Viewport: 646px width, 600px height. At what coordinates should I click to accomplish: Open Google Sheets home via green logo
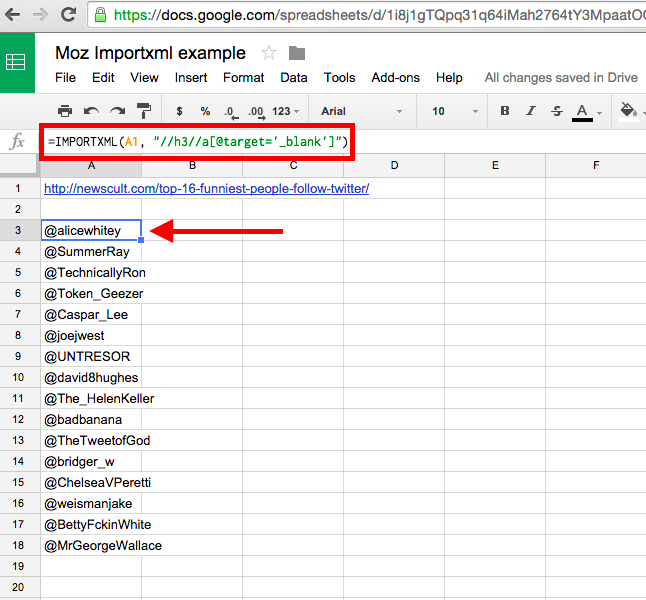[17, 62]
